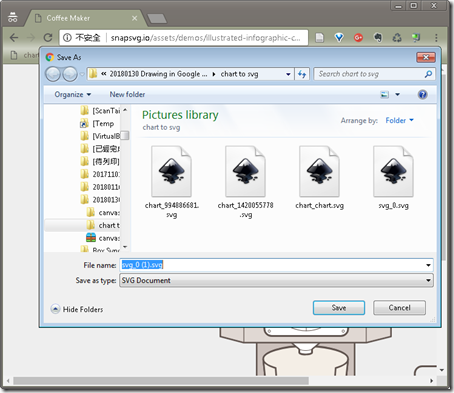Click the refresh folder arrows button
Screen dimensions: 454x393
pyautogui.click(x=302, y=74)
